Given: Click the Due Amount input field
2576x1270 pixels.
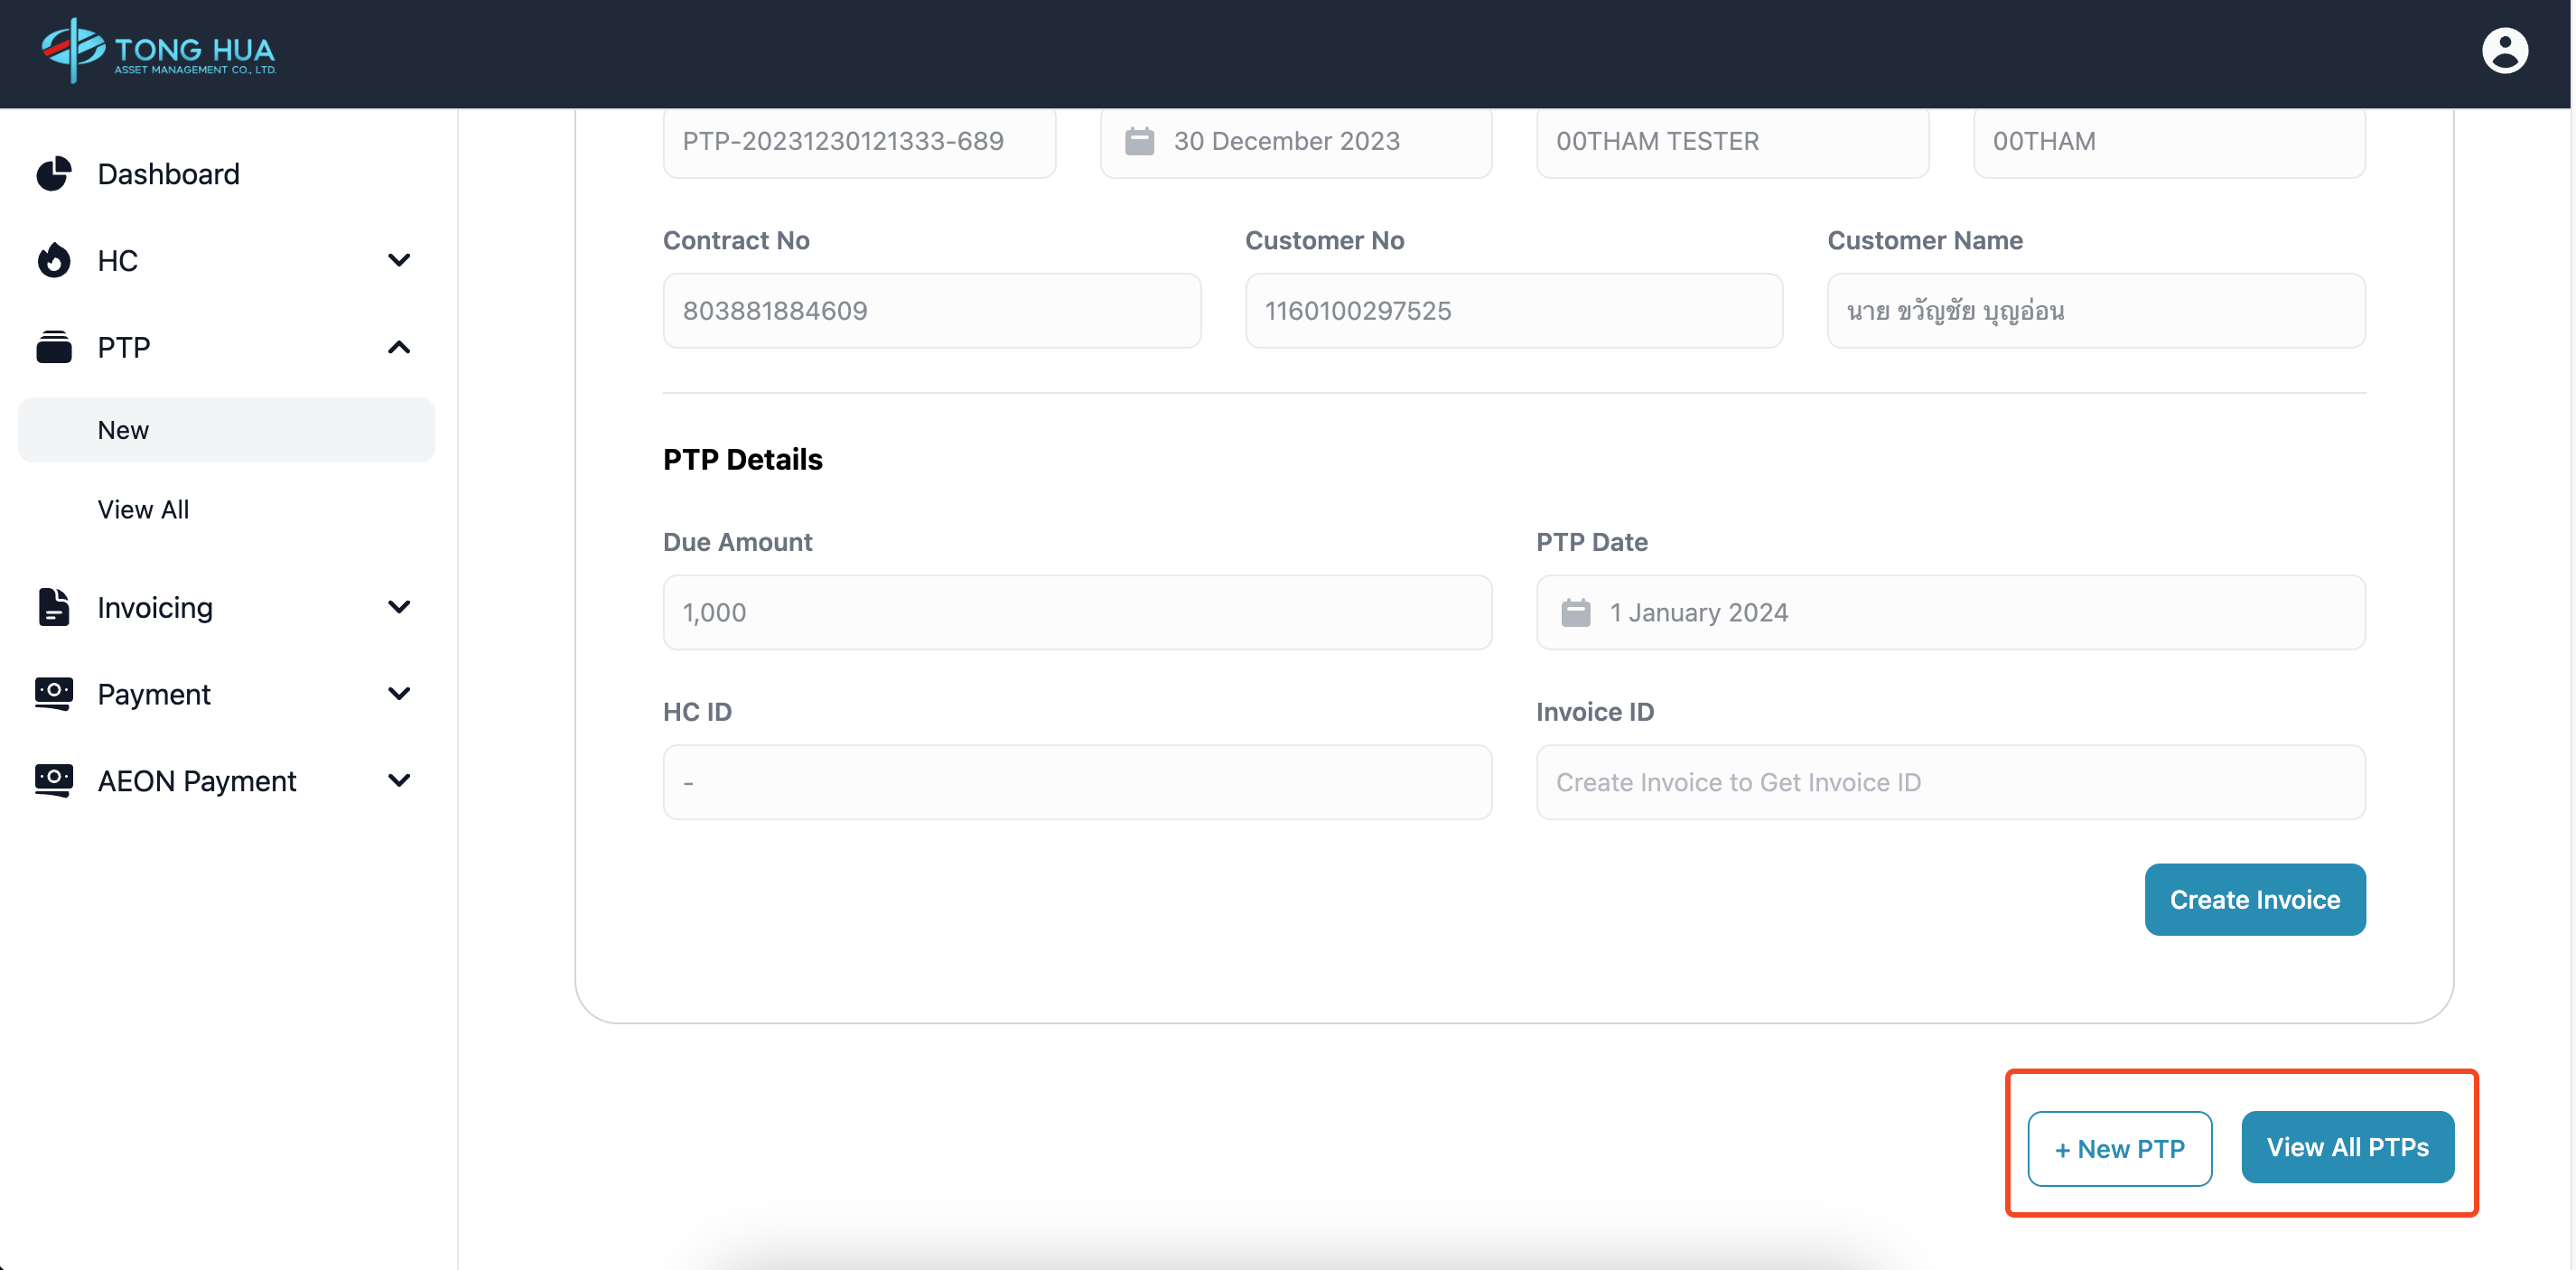Looking at the screenshot, I should [1076, 612].
